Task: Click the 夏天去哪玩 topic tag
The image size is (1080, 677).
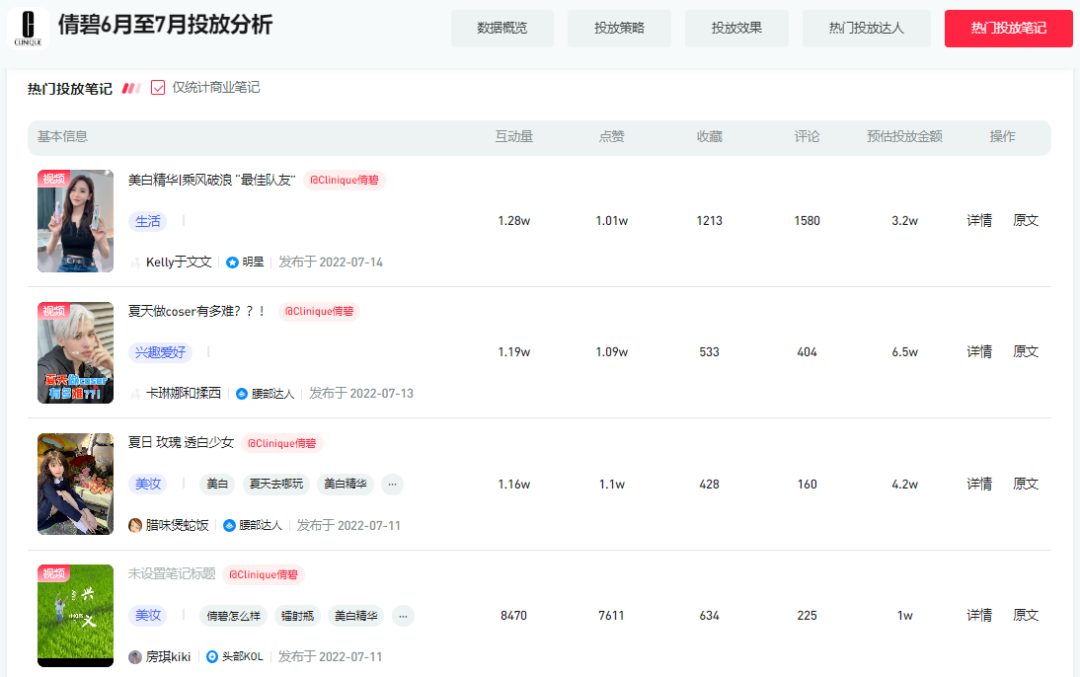Action: (x=276, y=484)
